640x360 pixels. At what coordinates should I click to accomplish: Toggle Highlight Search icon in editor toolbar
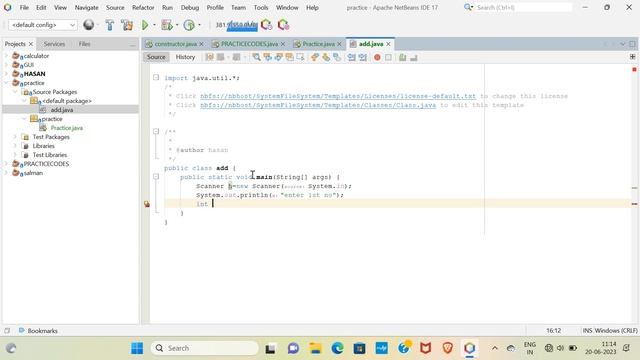click(x=289, y=57)
